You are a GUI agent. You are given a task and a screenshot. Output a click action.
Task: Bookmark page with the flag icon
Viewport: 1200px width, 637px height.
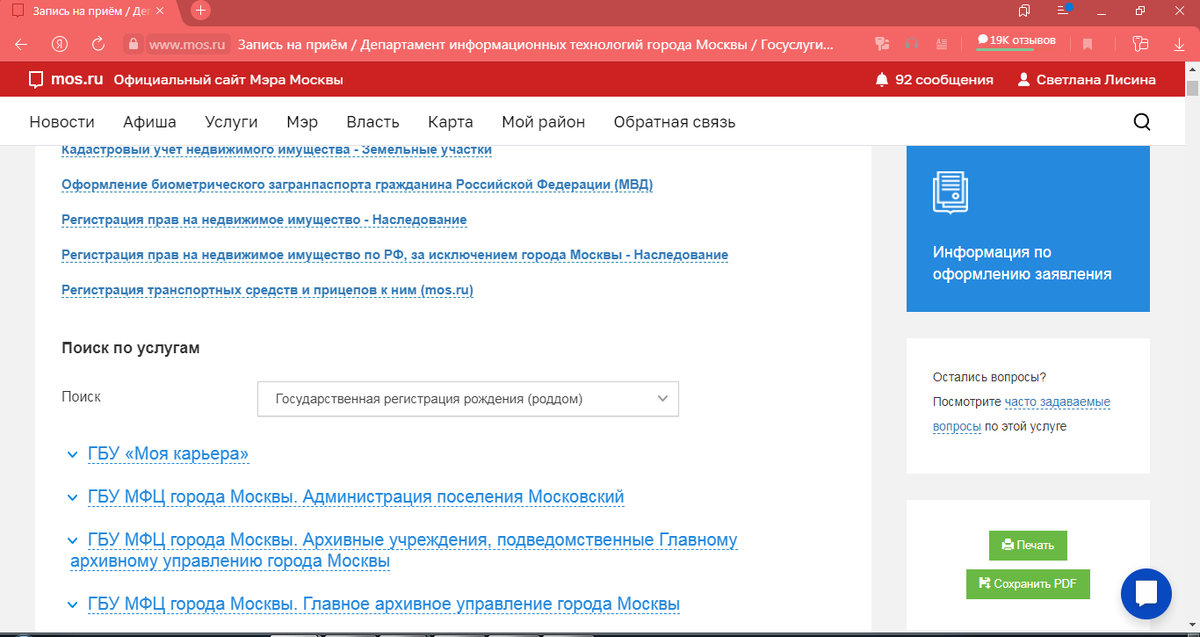coord(1089,44)
